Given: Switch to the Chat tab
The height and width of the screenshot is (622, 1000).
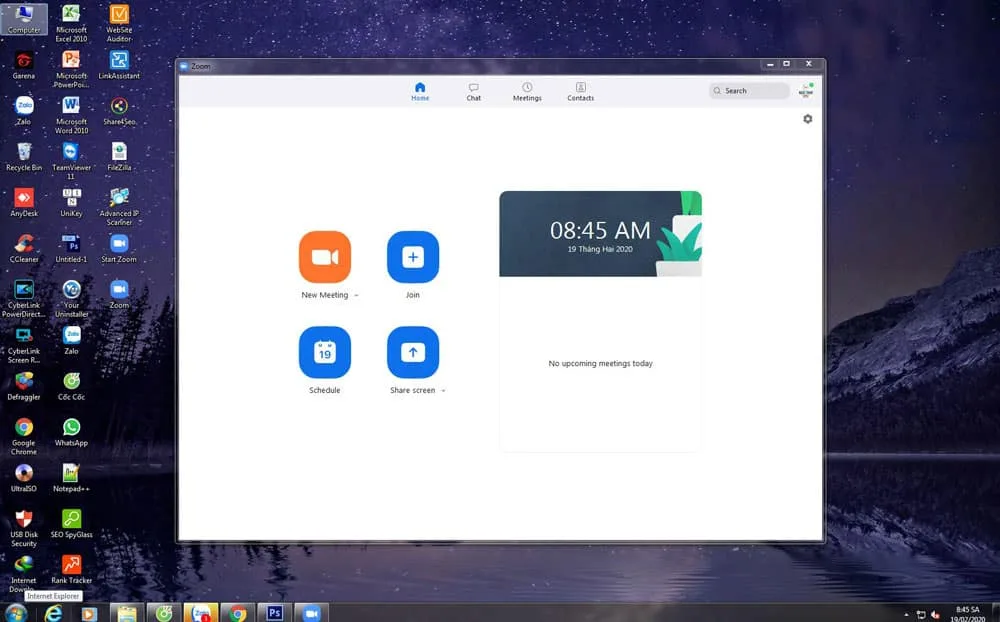Looking at the screenshot, I should 473,91.
